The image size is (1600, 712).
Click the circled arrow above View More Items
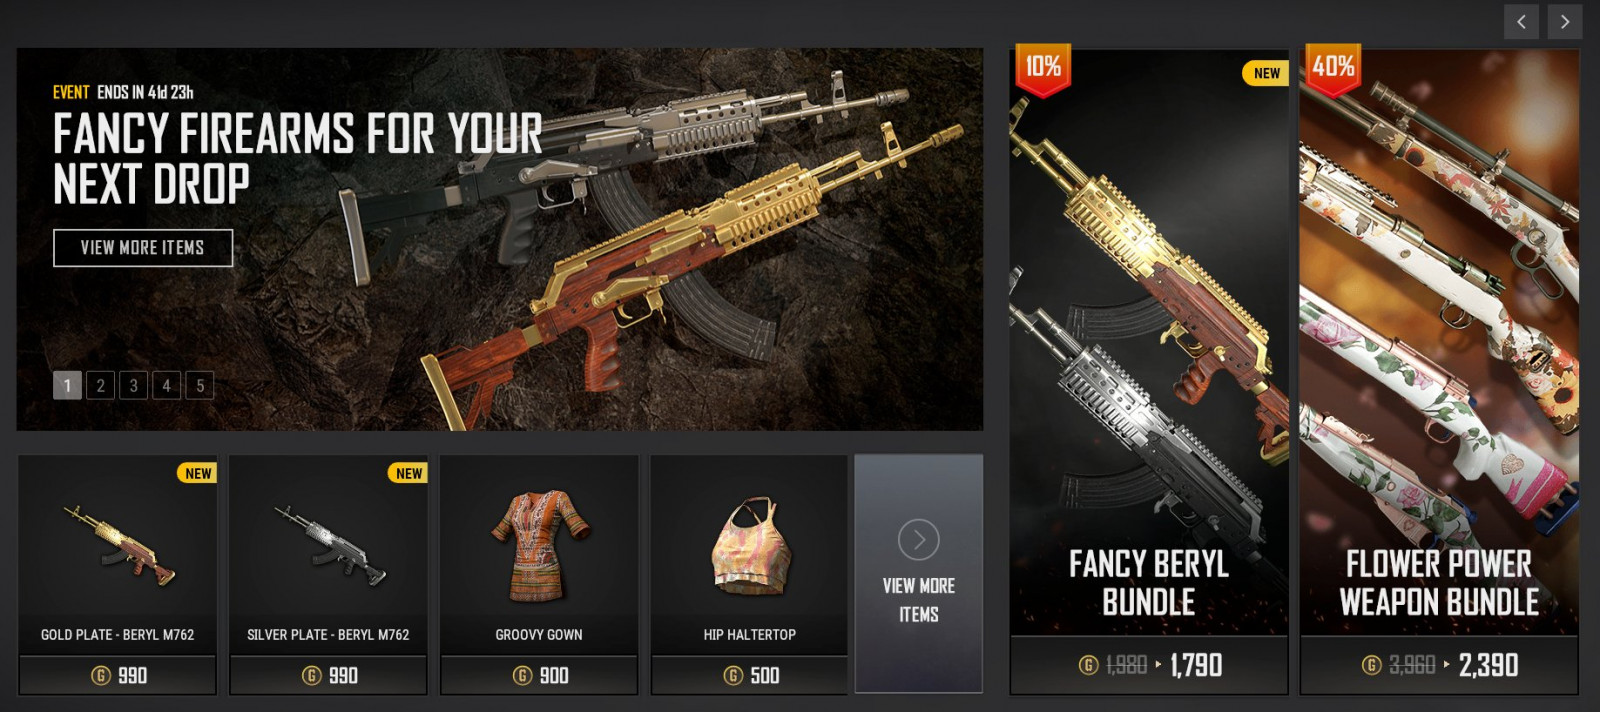[x=919, y=540]
